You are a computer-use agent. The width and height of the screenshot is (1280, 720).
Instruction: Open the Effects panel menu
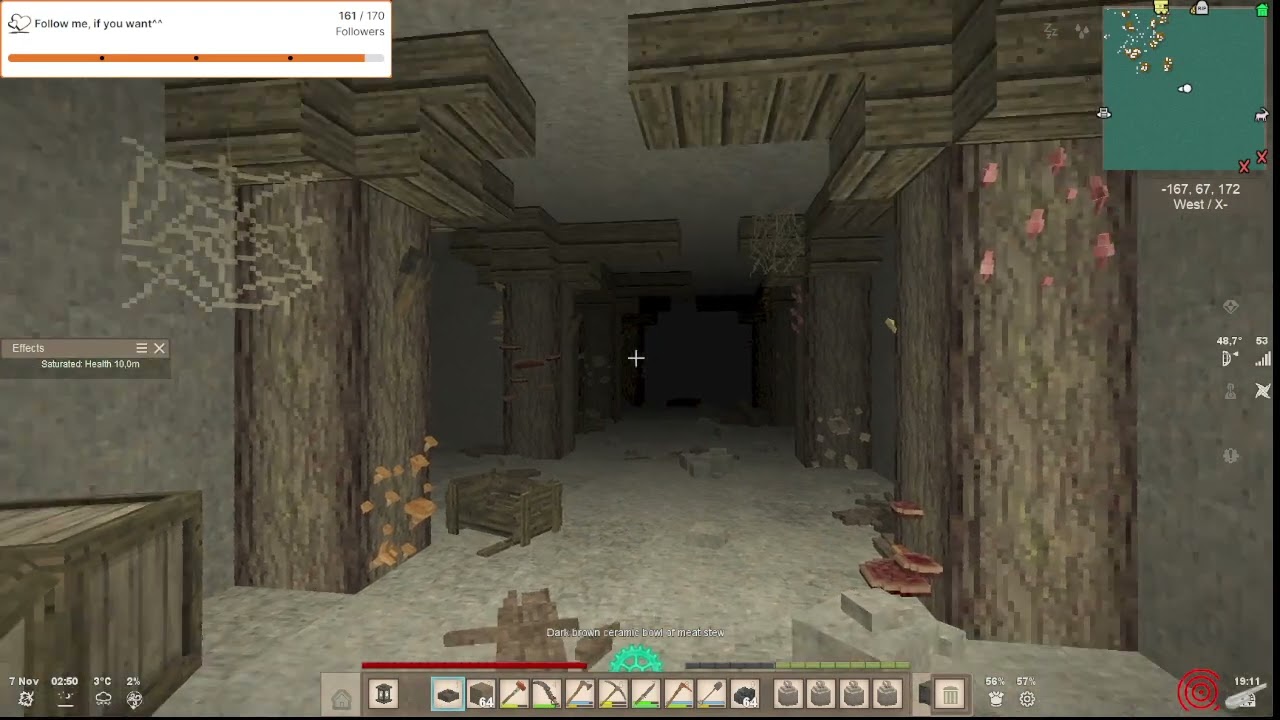coord(141,348)
